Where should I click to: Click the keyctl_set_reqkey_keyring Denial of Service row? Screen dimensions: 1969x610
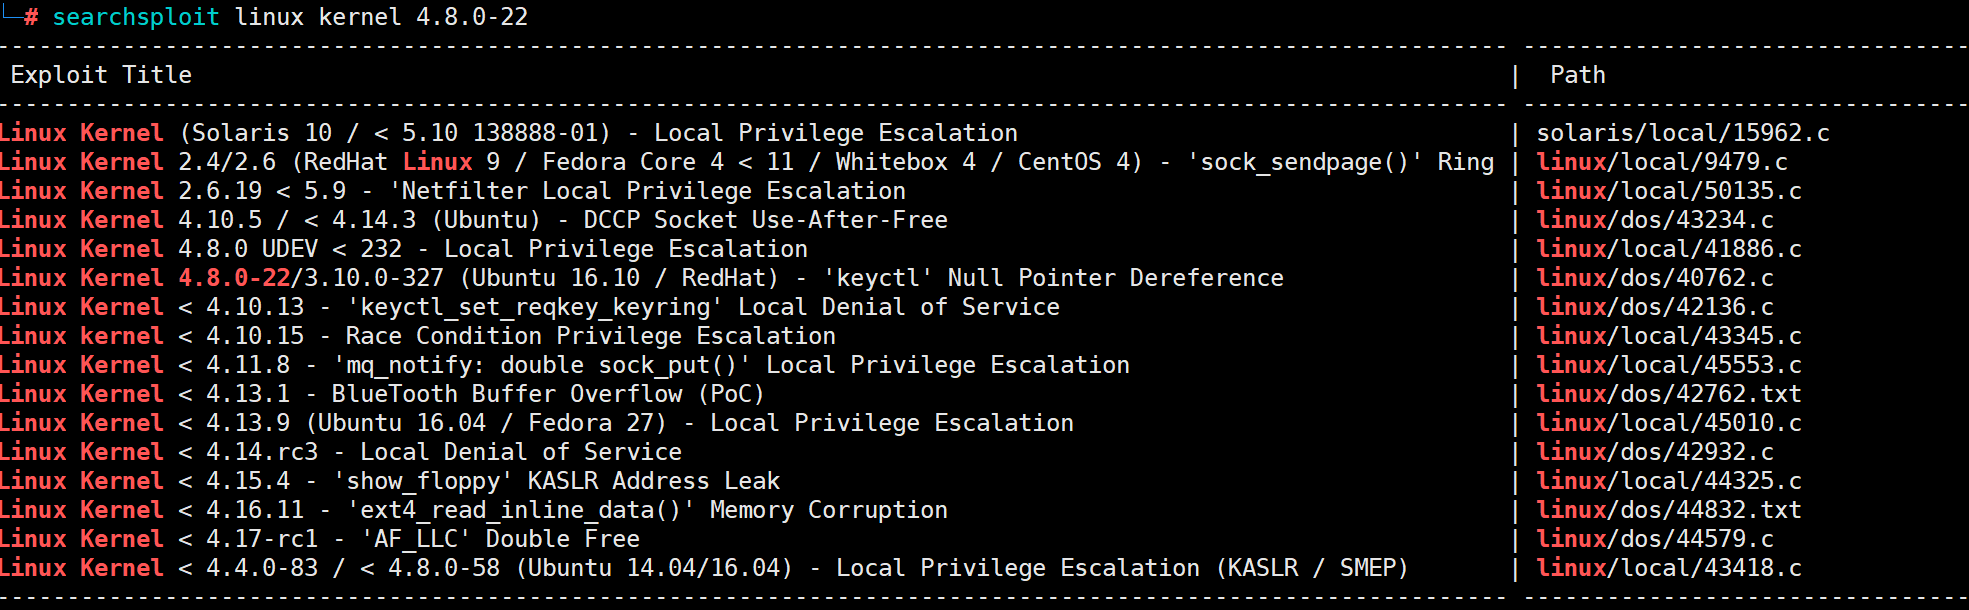pyautogui.click(x=530, y=307)
